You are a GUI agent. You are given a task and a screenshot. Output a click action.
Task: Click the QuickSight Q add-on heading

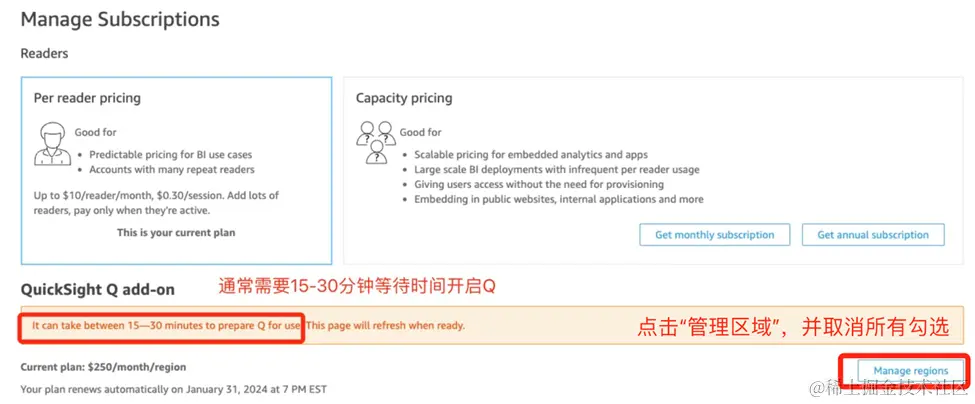[98, 289]
